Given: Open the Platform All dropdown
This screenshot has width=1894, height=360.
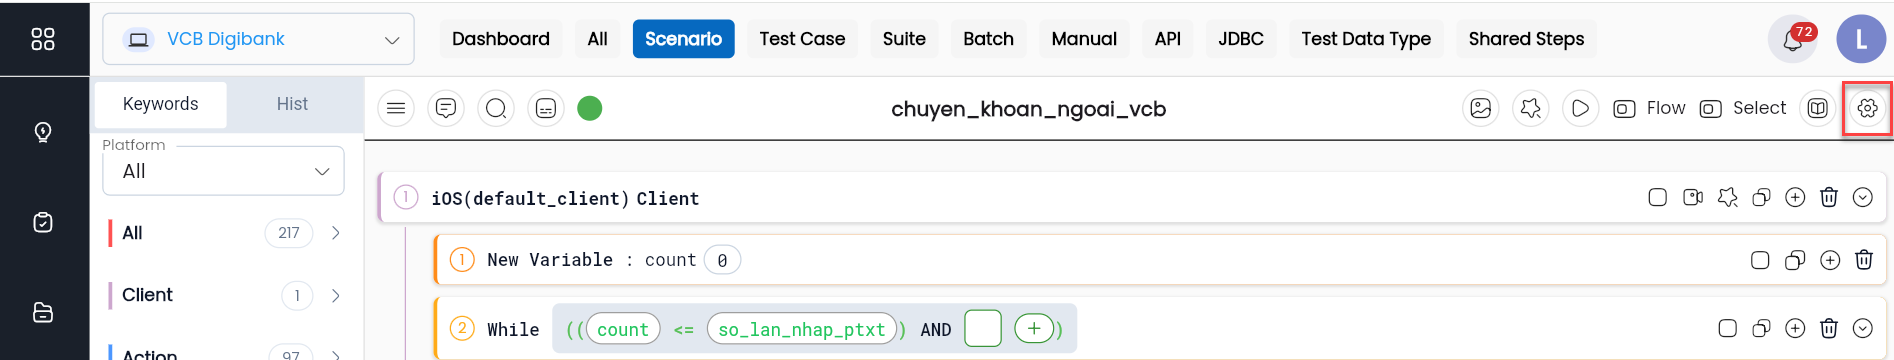Looking at the screenshot, I should click(223, 171).
